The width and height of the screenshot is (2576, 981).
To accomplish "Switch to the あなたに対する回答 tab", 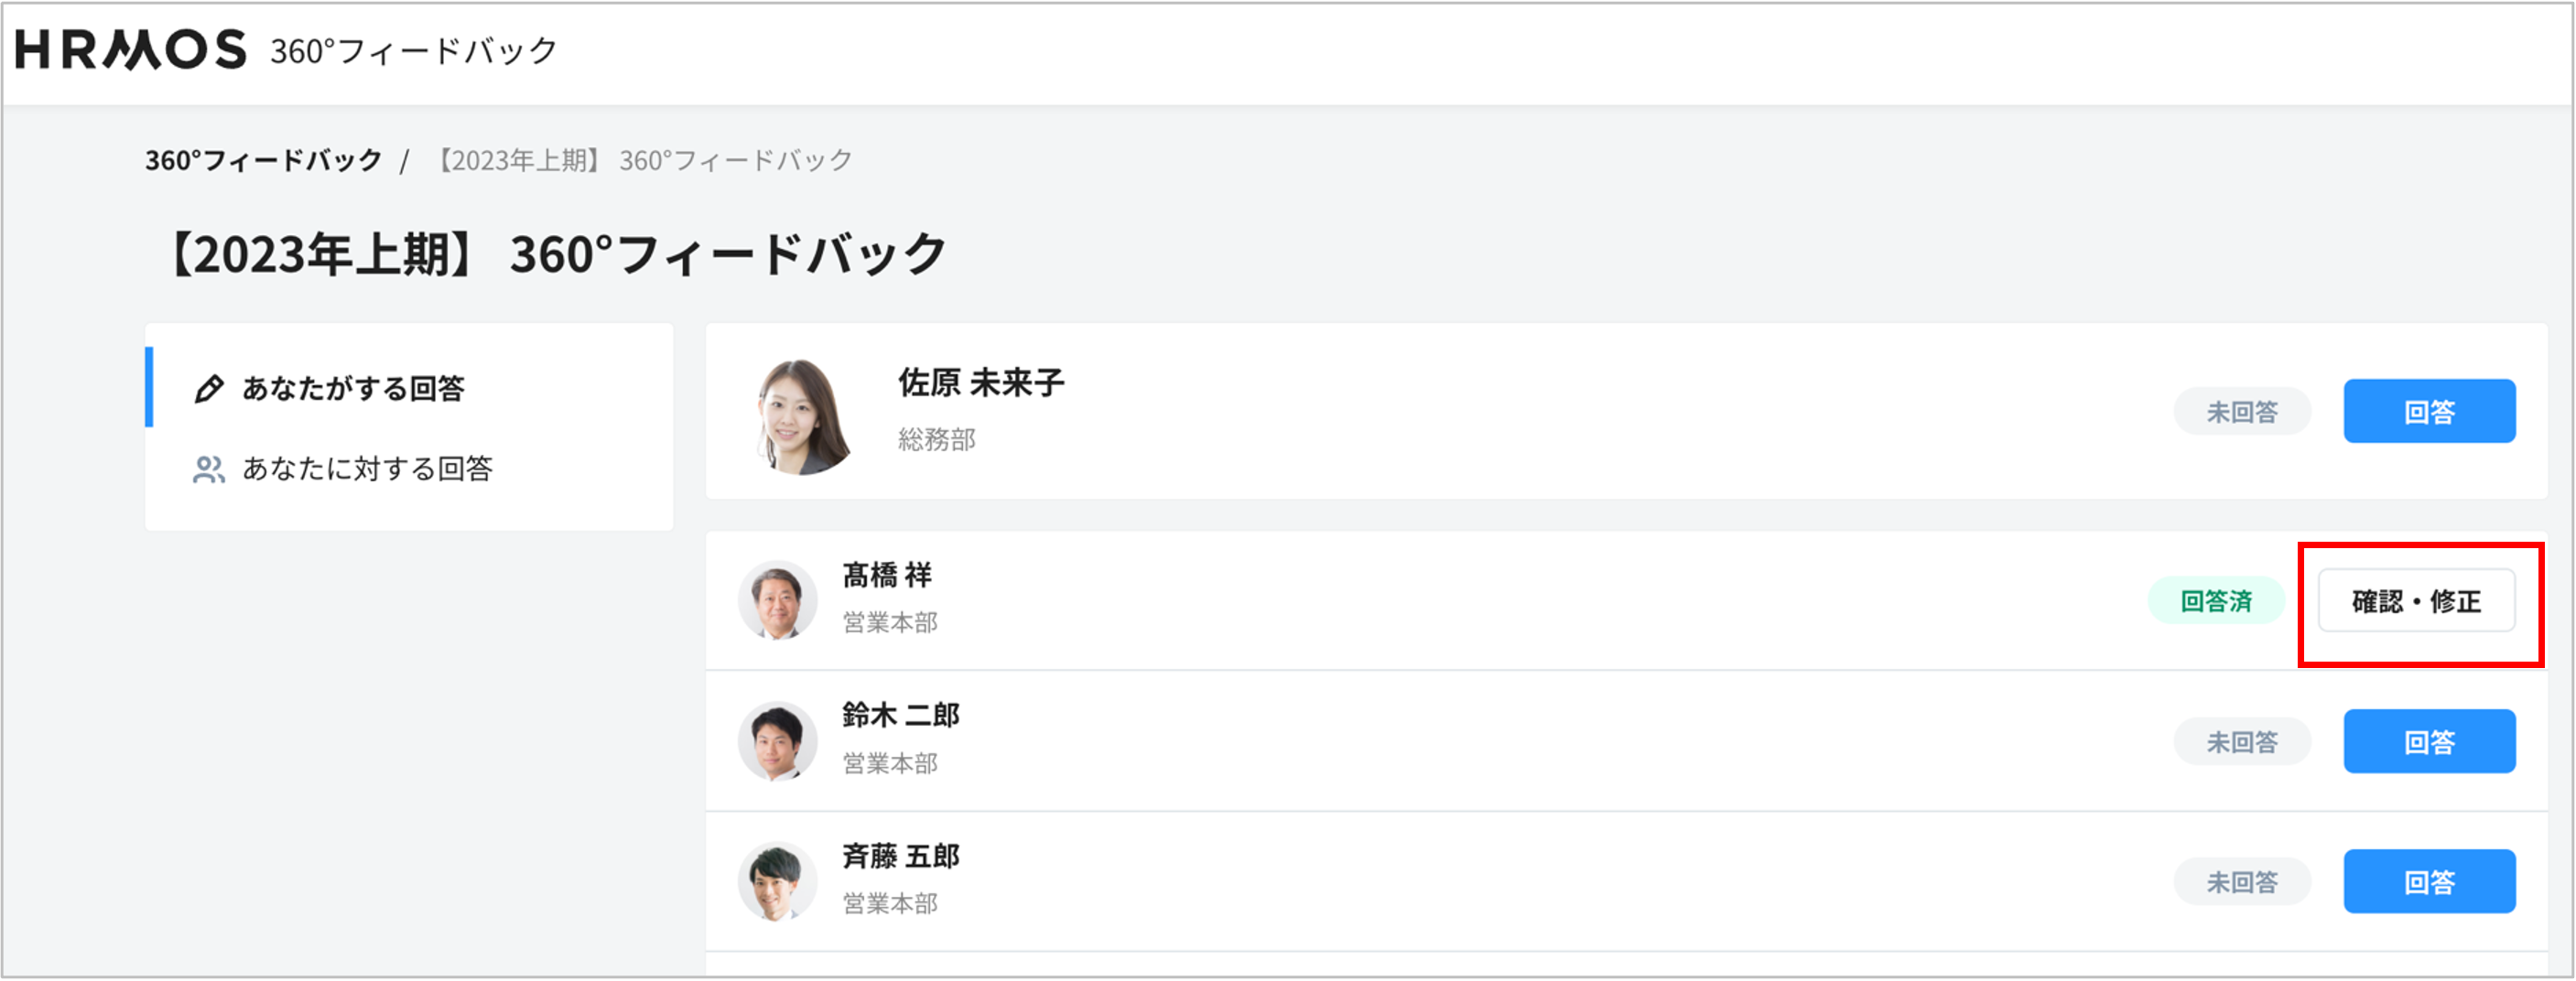I will (x=367, y=469).
